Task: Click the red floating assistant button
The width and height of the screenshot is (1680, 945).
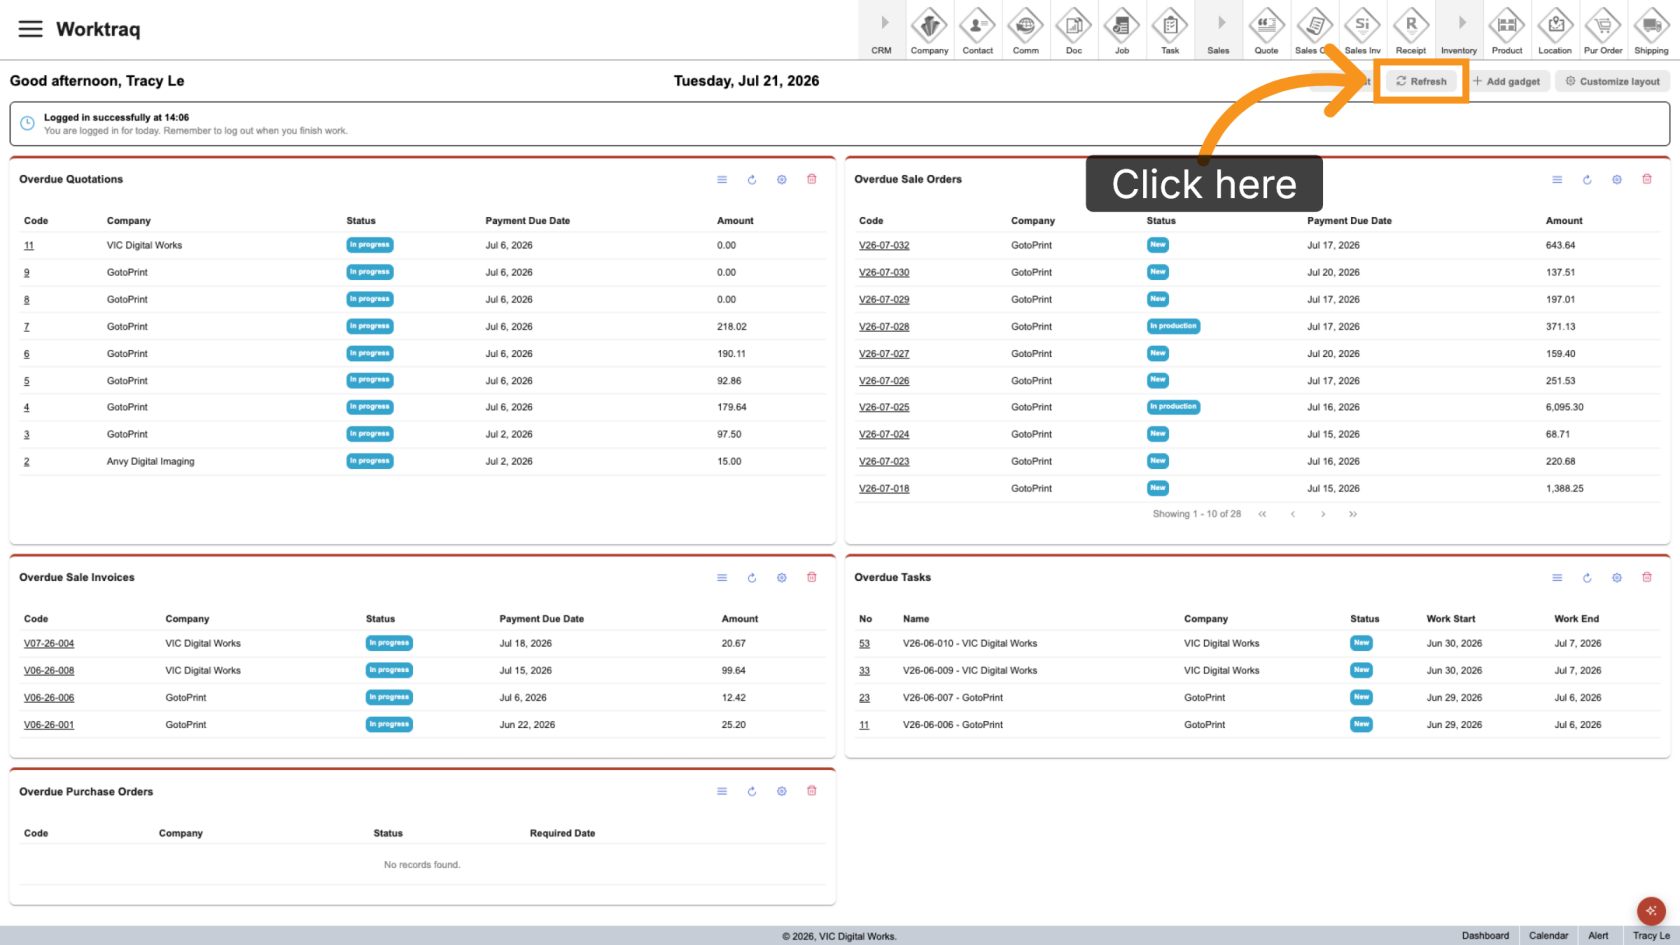Action: (x=1651, y=911)
